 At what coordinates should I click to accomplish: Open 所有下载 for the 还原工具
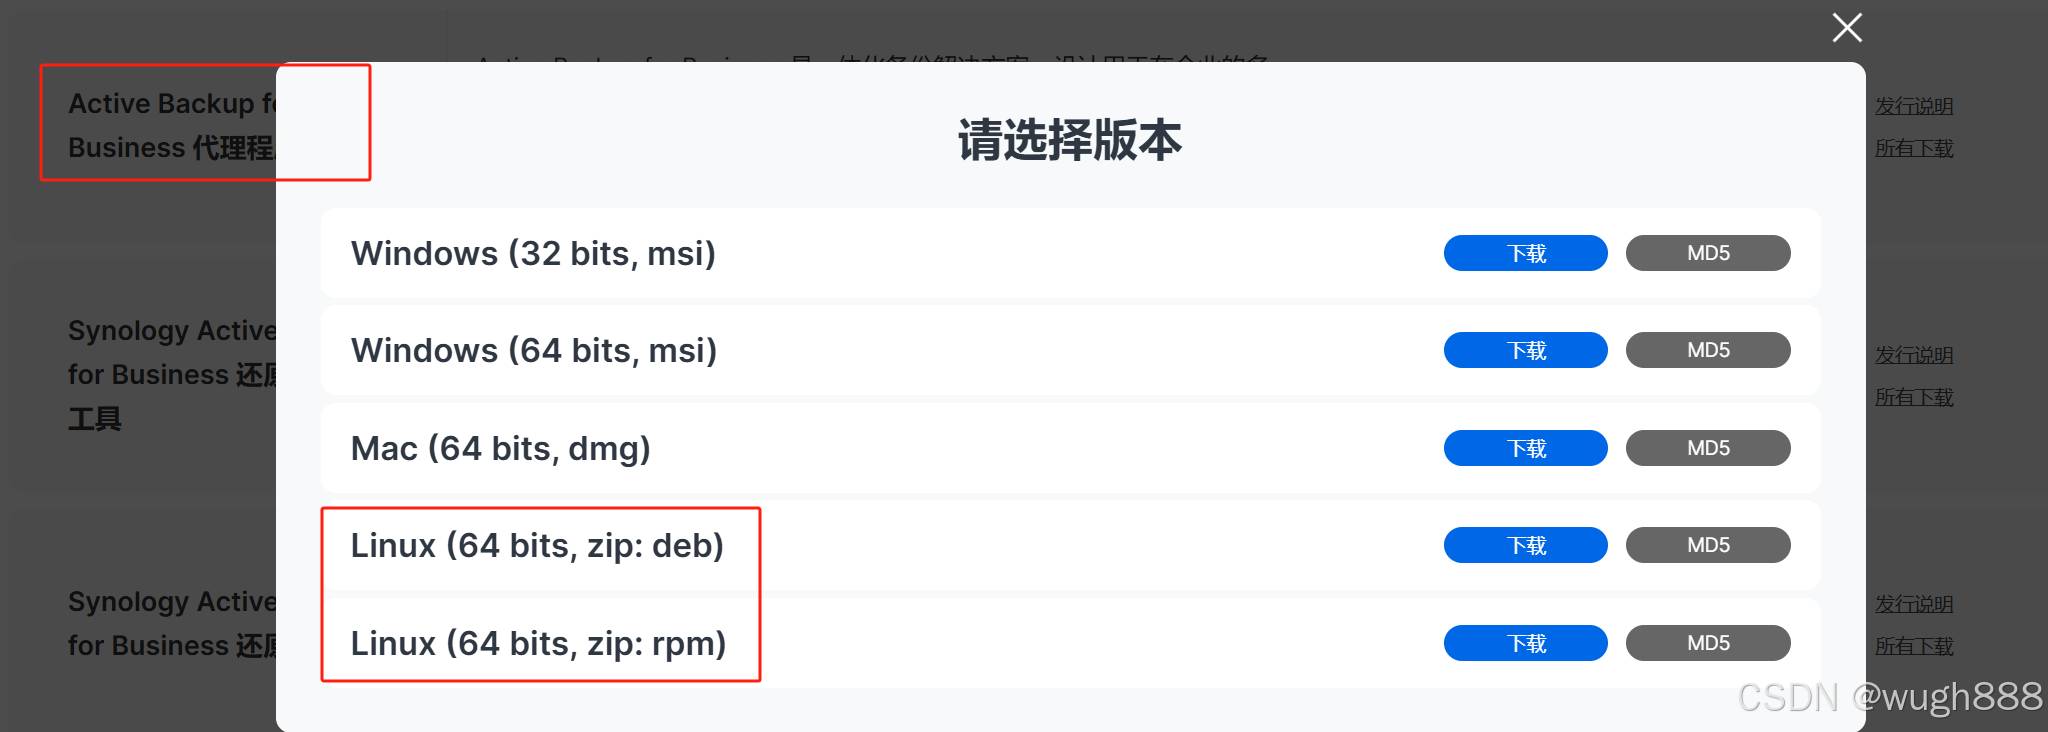[x=1913, y=397]
